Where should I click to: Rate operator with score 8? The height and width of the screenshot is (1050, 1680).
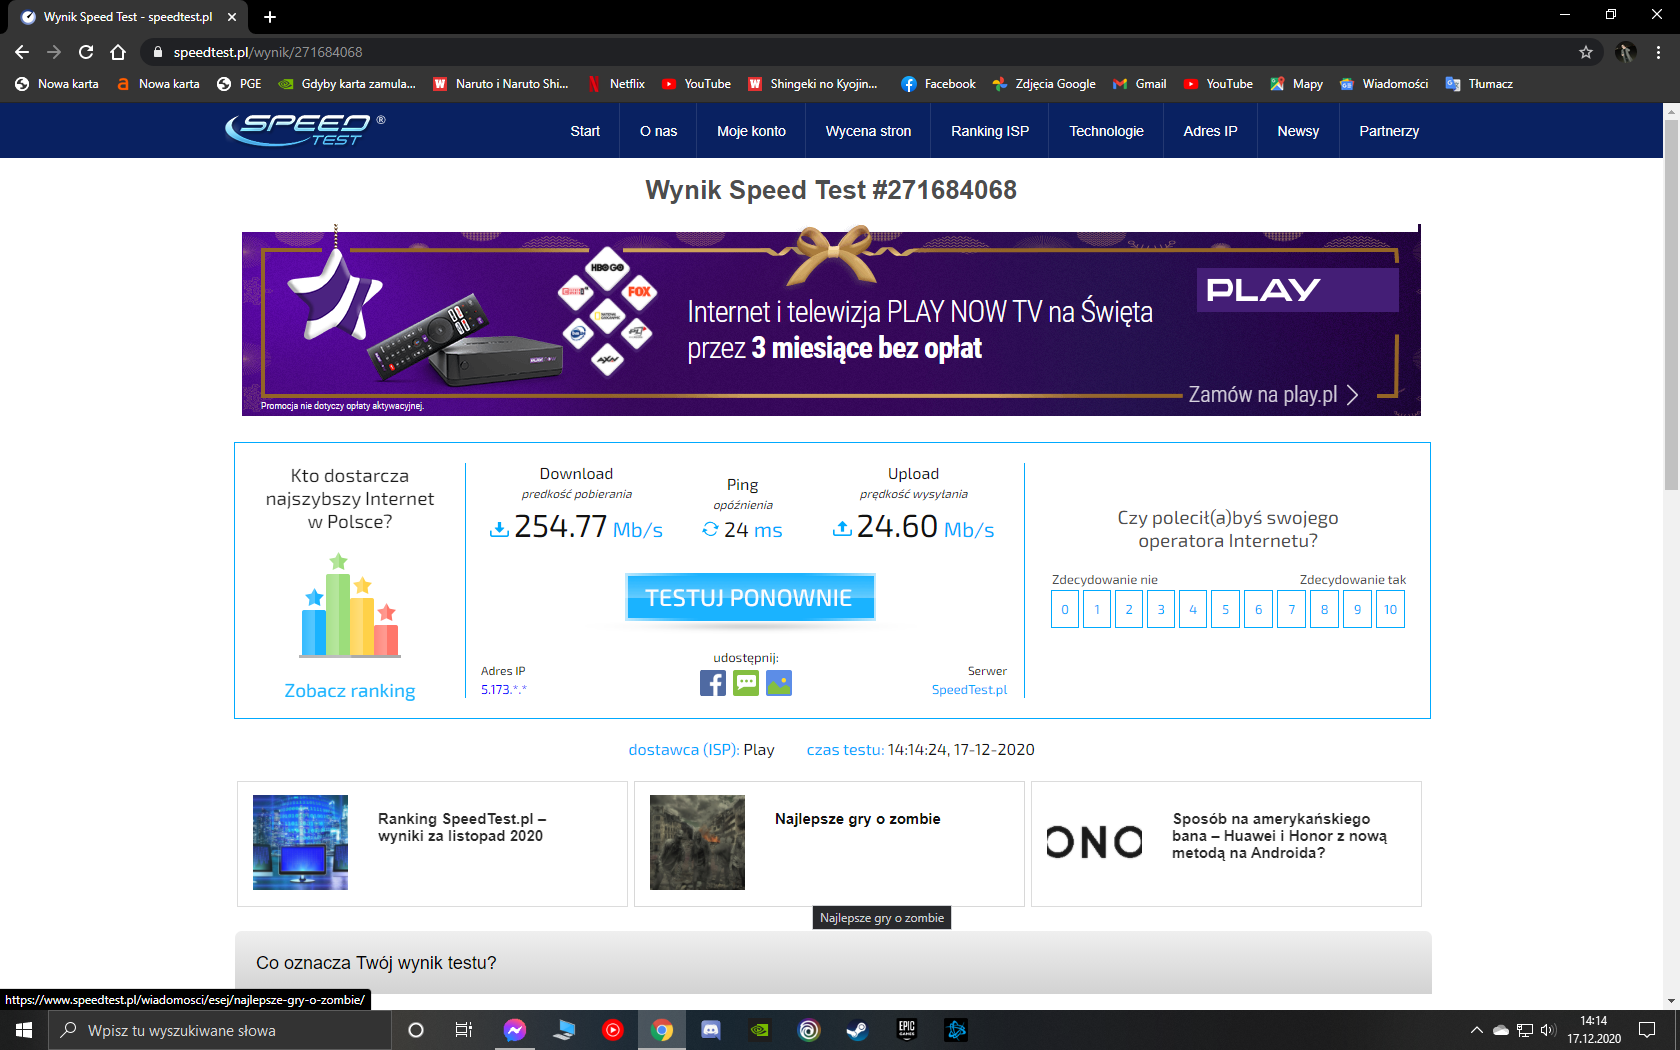1324,609
